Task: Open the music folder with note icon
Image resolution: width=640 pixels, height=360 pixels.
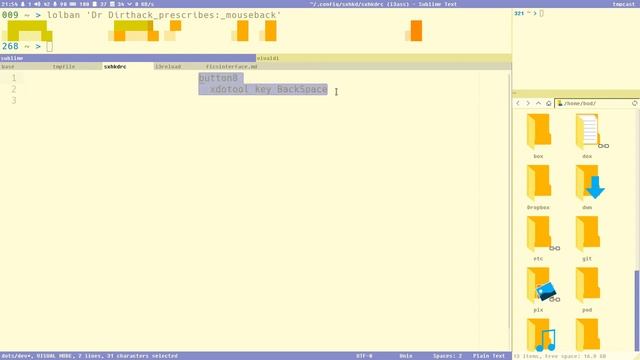Action: coord(541,335)
